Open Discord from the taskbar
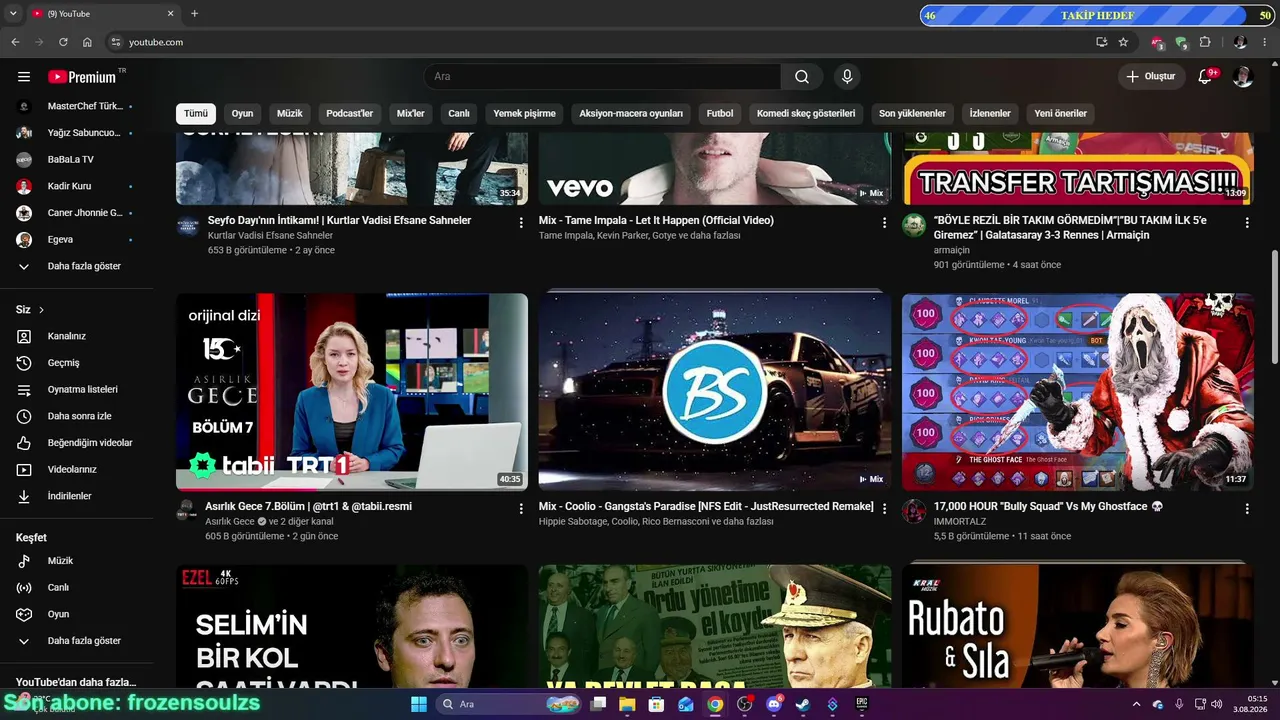Viewport: 1280px width, 720px height. [x=773, y=704]
